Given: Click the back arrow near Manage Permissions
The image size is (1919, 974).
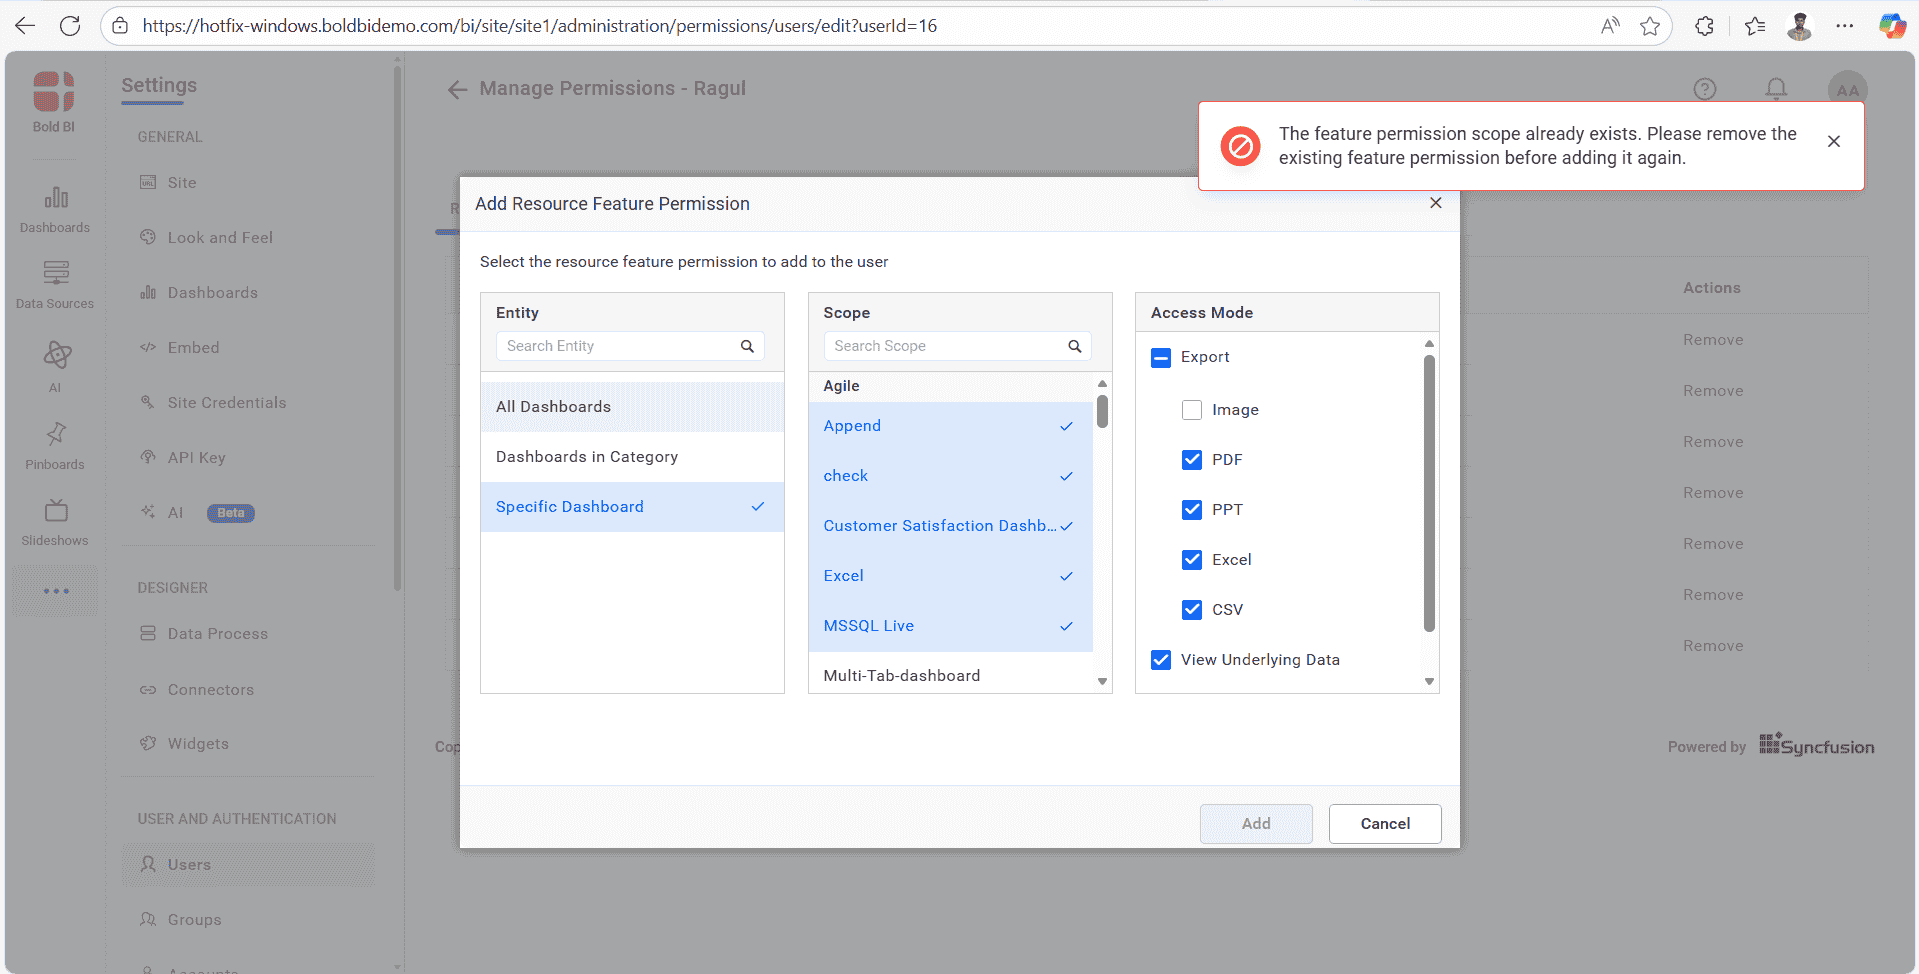Looking at the screenshot, I should 457,89.
